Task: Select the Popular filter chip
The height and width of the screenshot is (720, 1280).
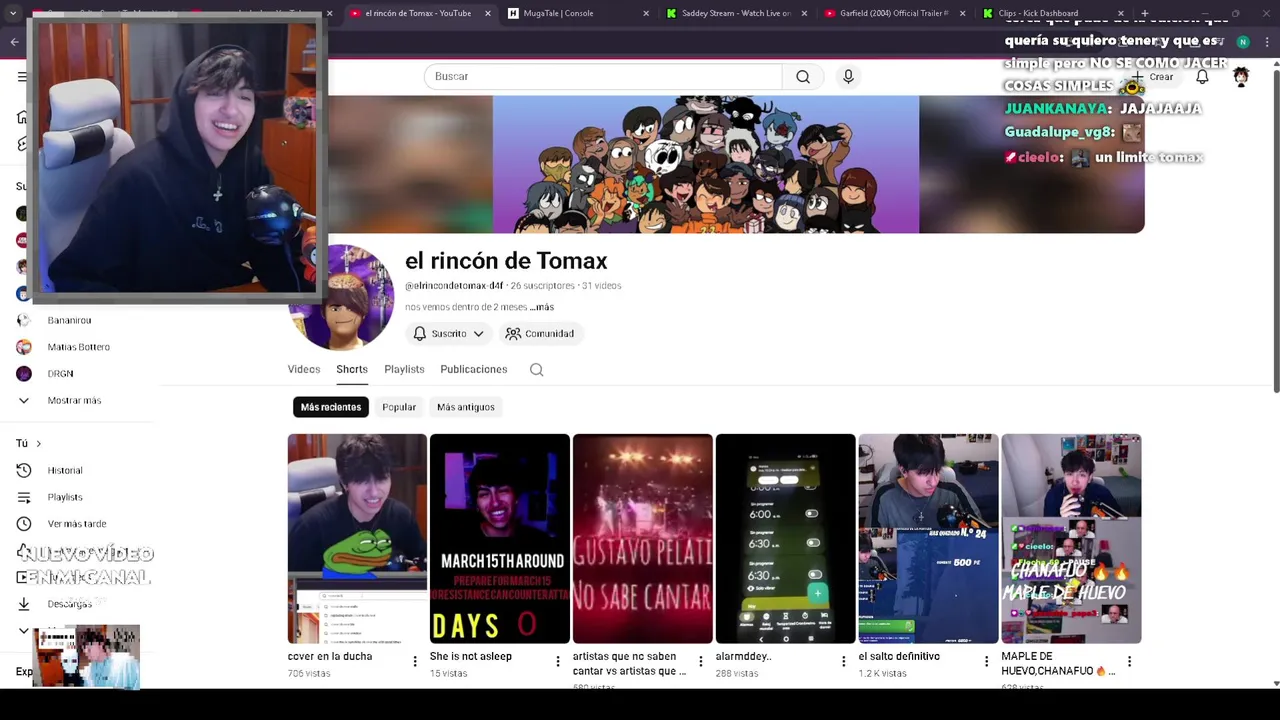Action: 399,407
